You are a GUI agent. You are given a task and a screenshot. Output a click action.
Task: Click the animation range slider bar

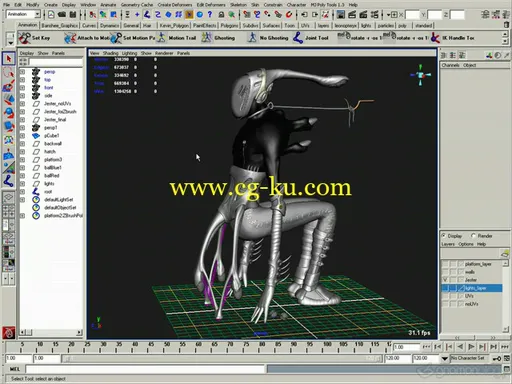pyautogui.click(x=222, y=358)
